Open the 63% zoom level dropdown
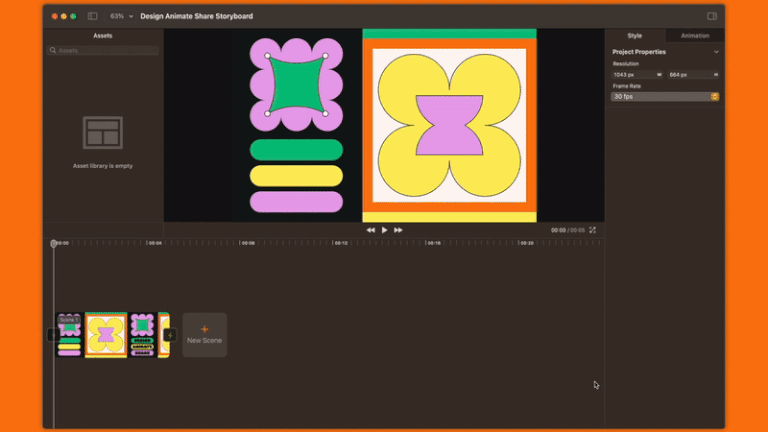The height and width of the screenshot is (432, 768). pos(121,16)
